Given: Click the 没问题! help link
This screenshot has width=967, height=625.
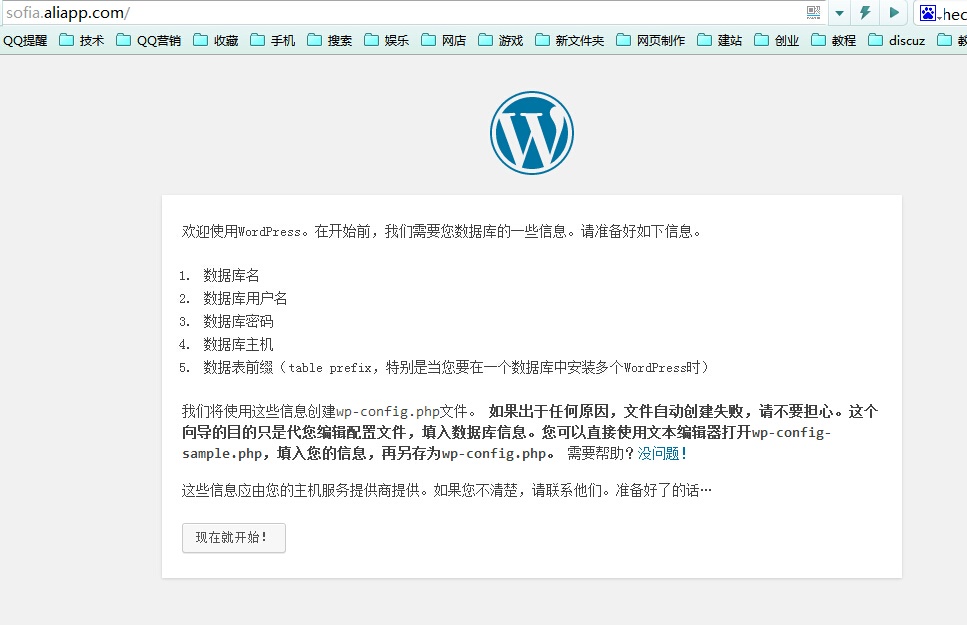Looking at the screenshot, I should [662, 453].
